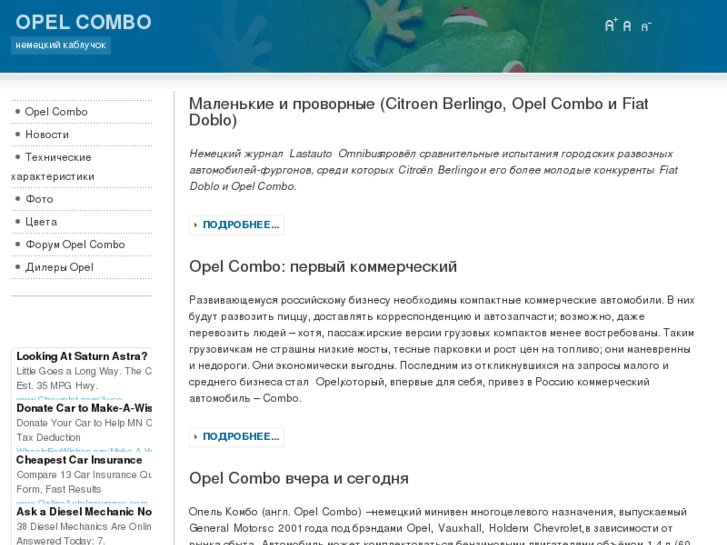Open 'Opel Combo вчера и сегодня' heading
Viewport: 727px width, 545px height.
(x=299, y=478)
